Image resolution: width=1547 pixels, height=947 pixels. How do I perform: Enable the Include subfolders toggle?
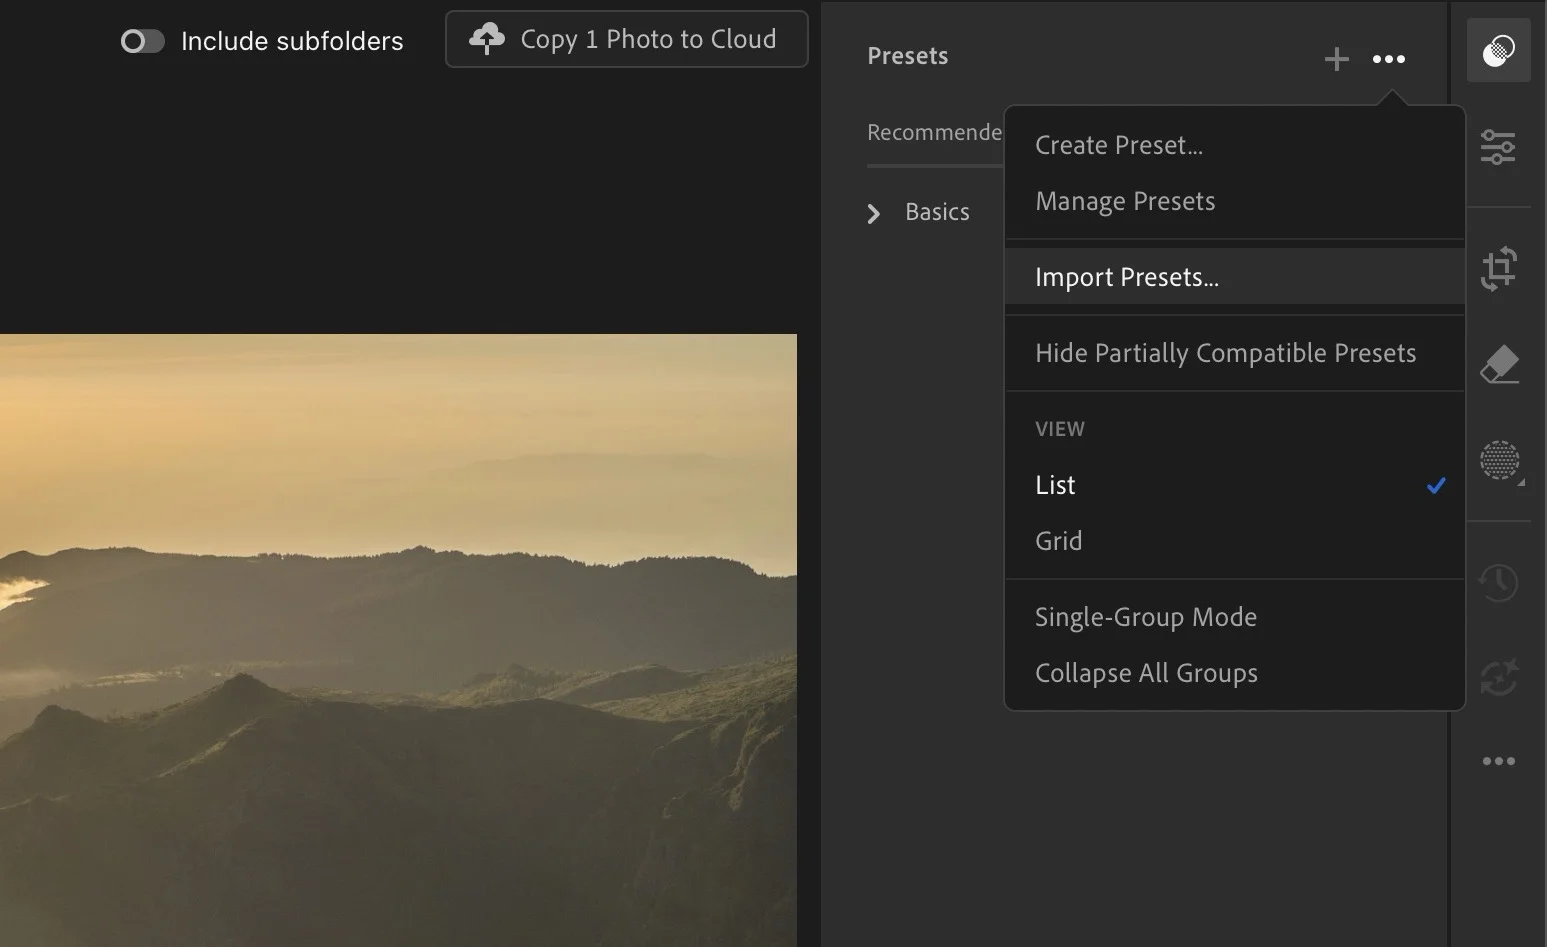(x=142, y=41)
